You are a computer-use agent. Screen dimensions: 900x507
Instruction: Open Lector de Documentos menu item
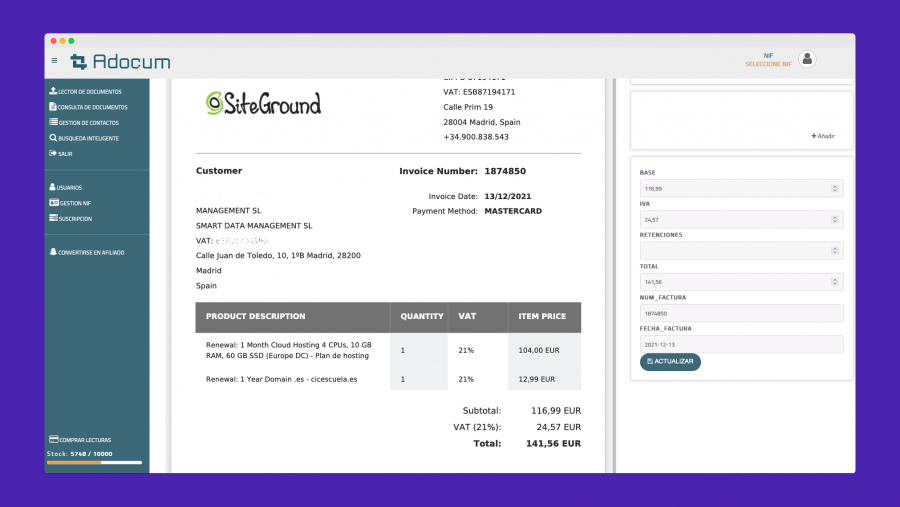click(x=86, y=91)
